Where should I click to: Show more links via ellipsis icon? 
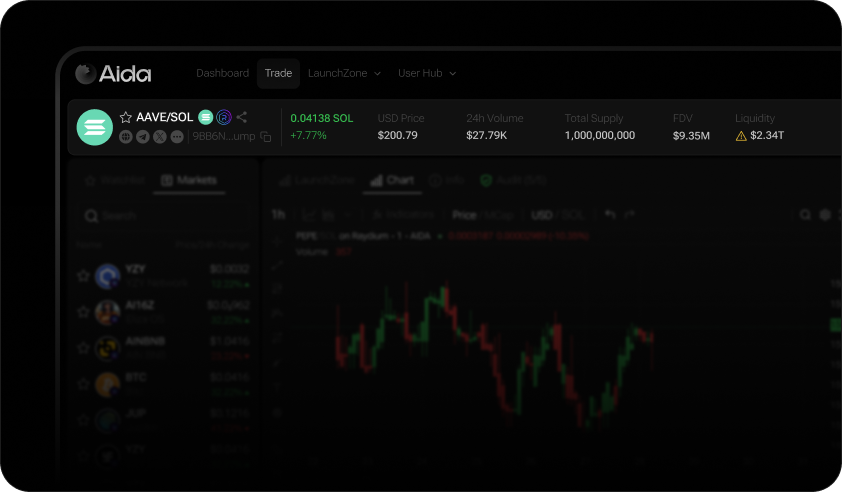[x=177, y=137]
